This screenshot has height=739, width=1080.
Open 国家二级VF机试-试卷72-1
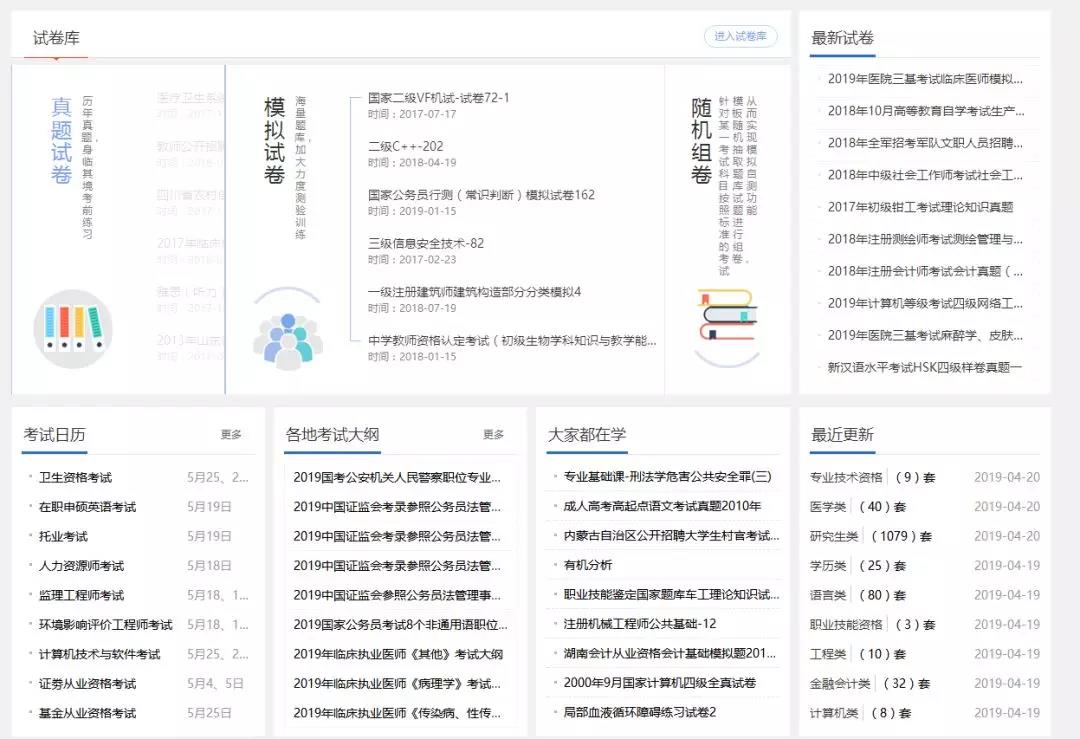tap(439, 98)
